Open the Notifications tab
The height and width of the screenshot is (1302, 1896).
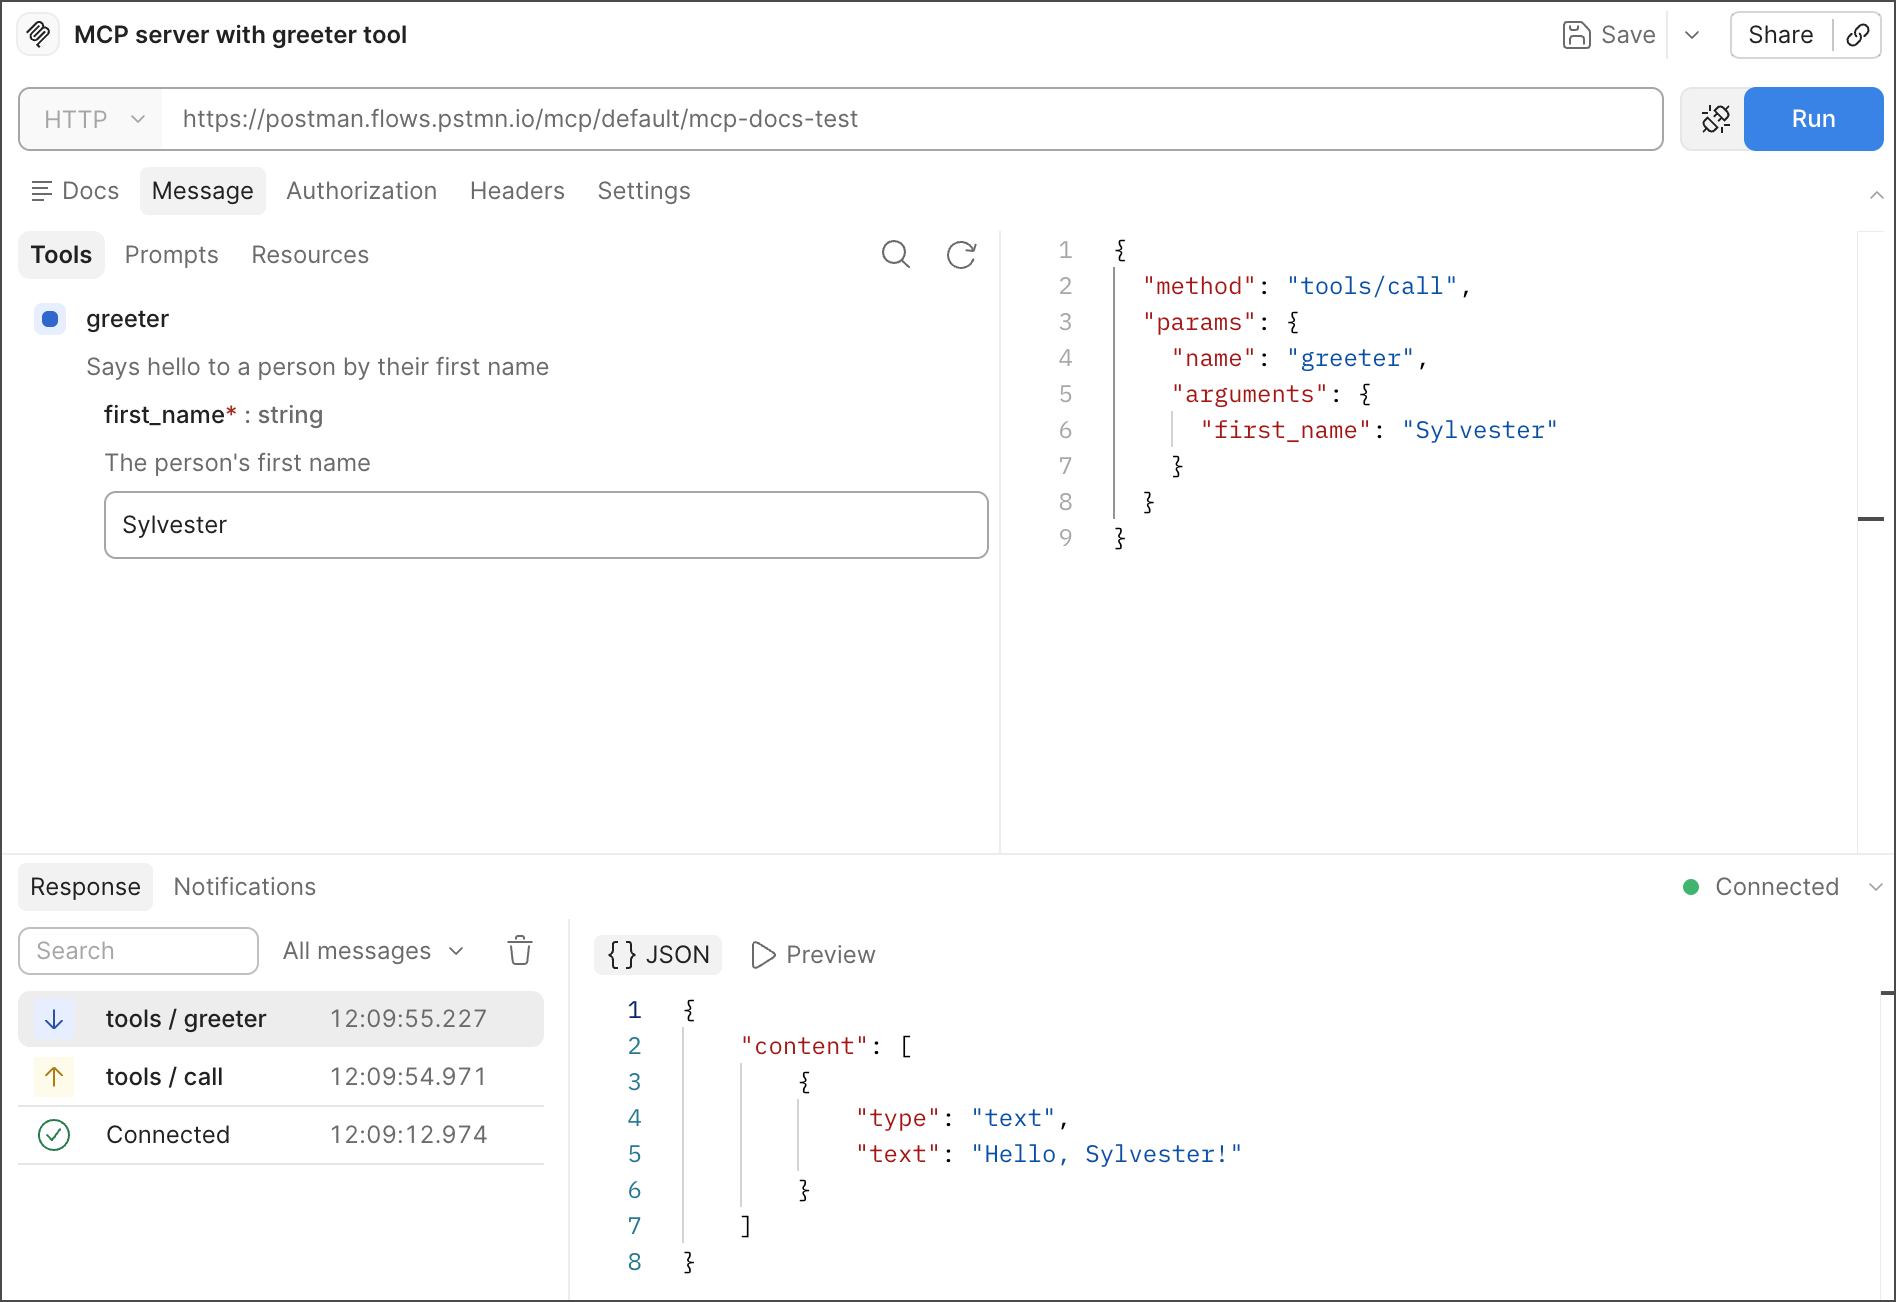244,887
